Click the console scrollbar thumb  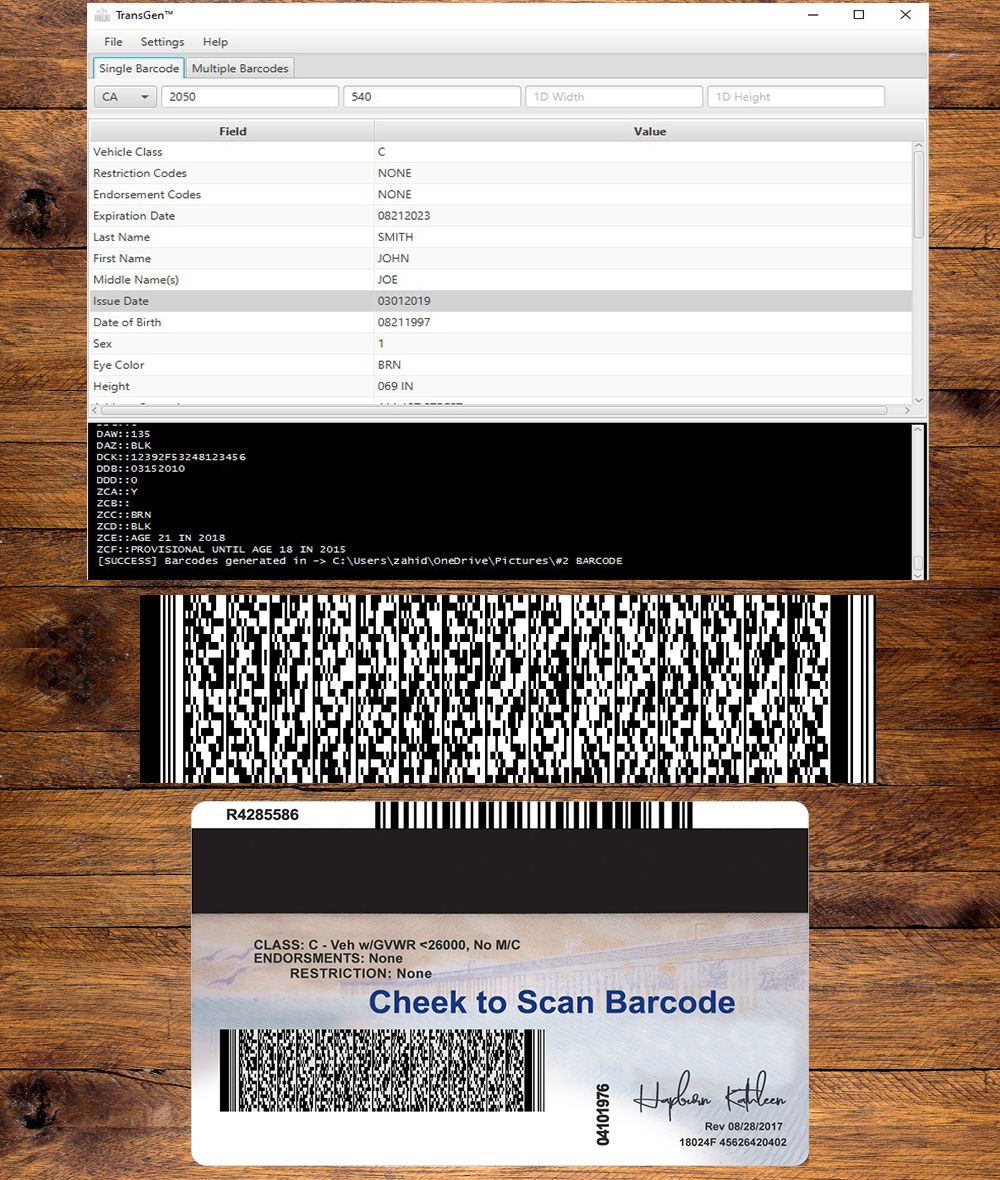point(918,563)
